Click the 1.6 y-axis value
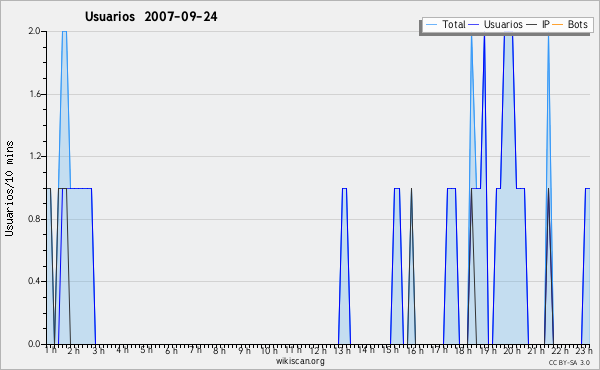Screen dimensions: 600x370 click(x=34, y=94)
